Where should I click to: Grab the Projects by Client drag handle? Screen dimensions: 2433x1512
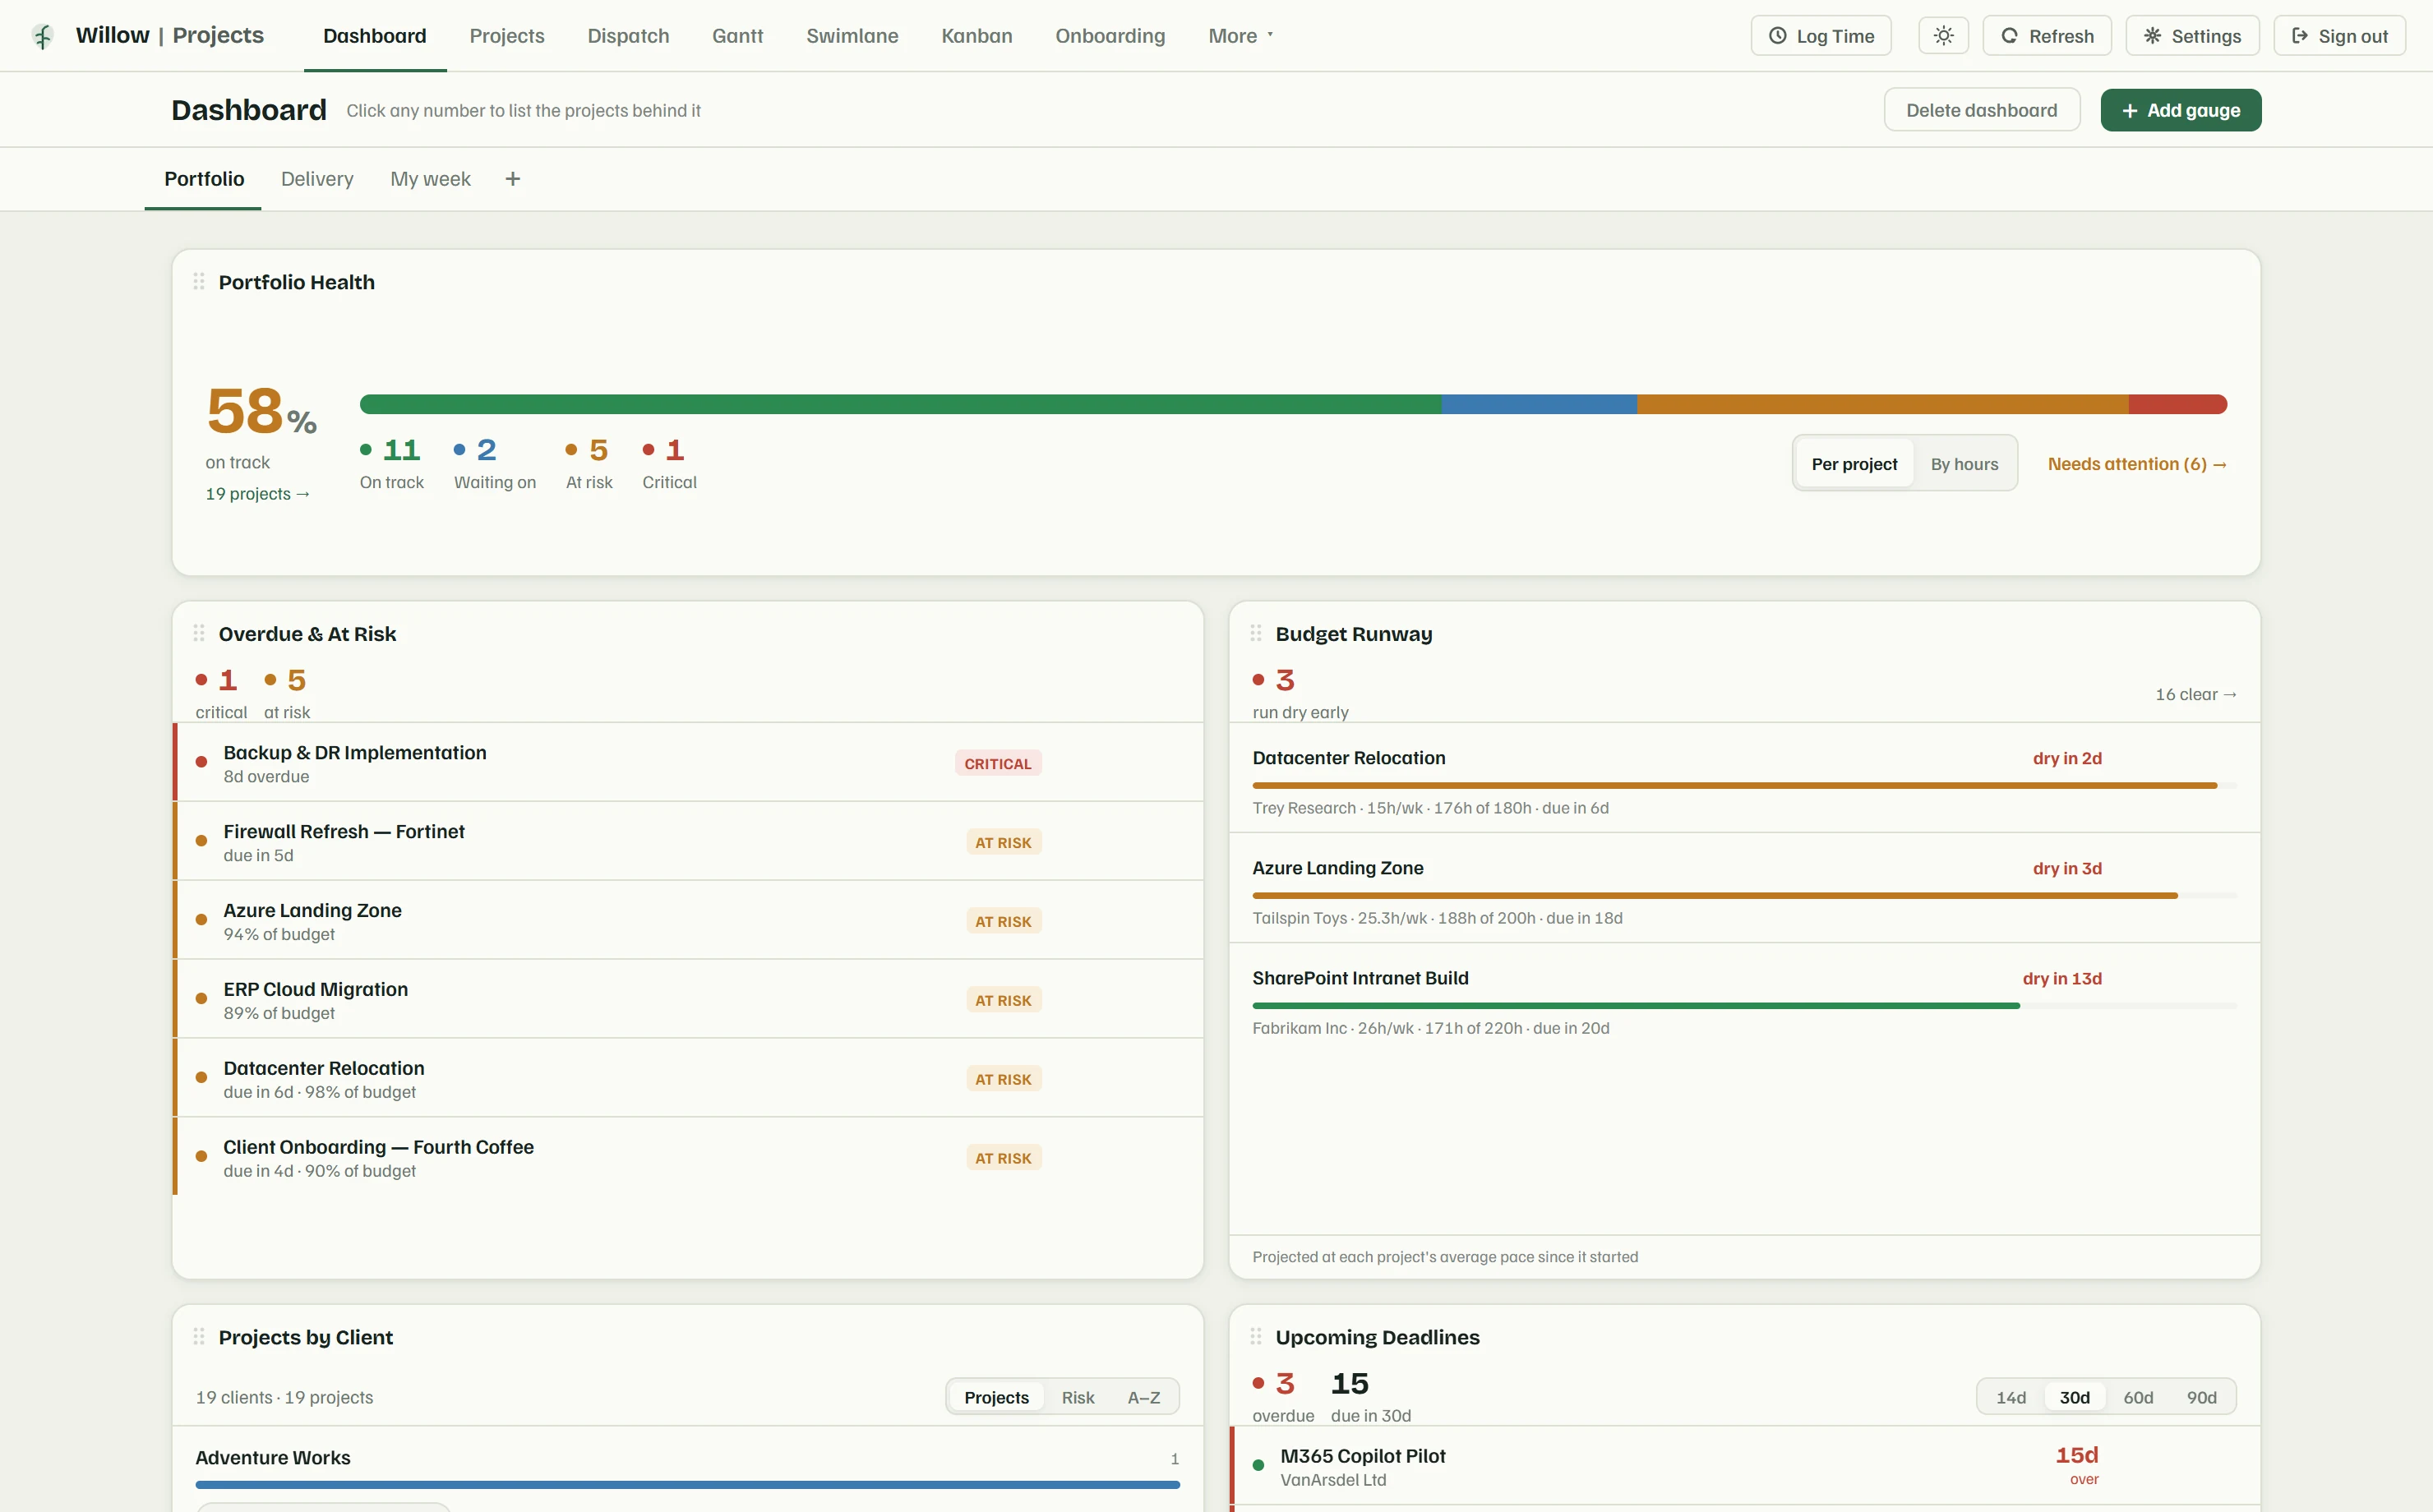[x=199, y=1336]
